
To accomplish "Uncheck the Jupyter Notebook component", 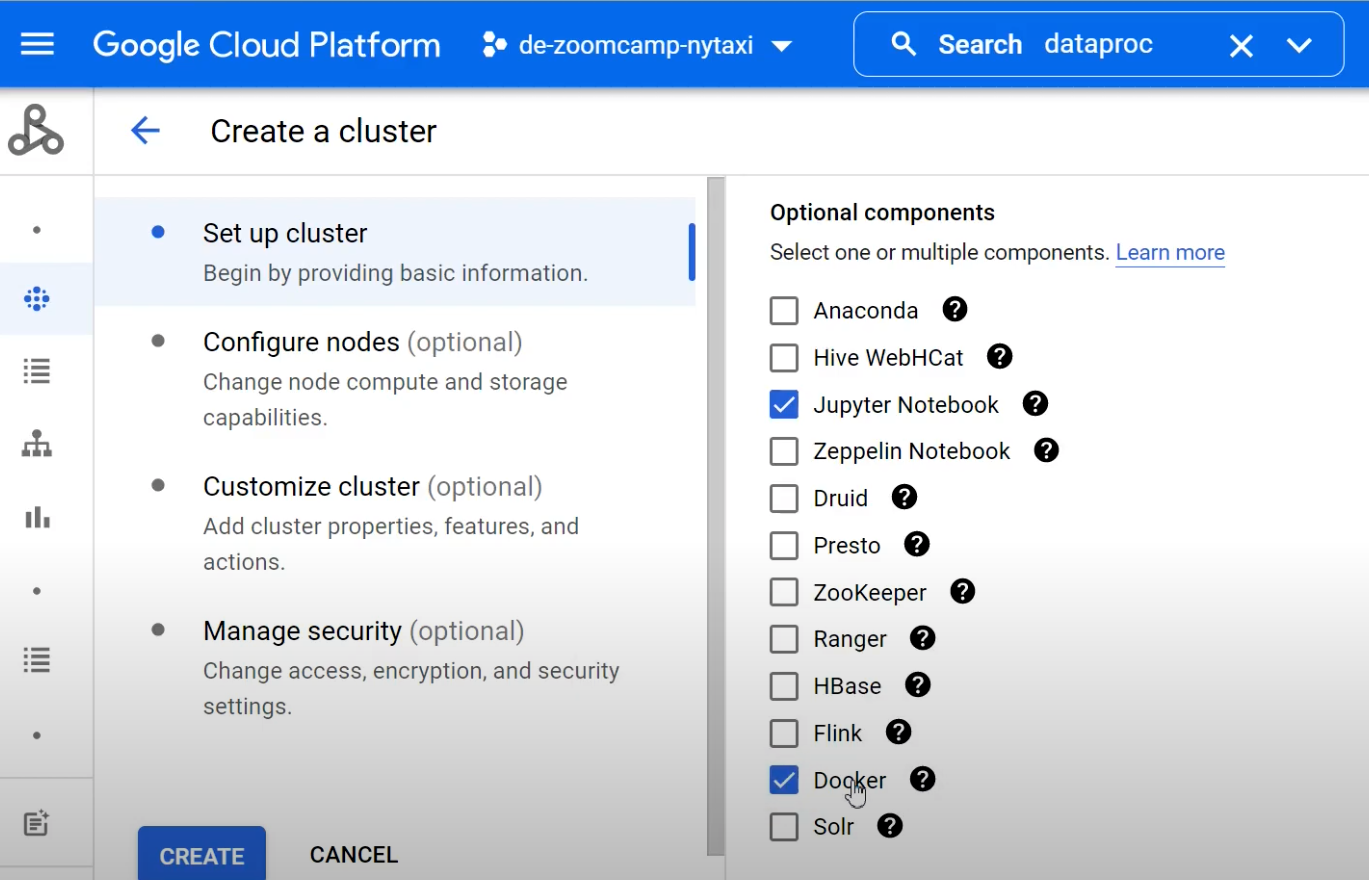I will click(x=784, y=405).
